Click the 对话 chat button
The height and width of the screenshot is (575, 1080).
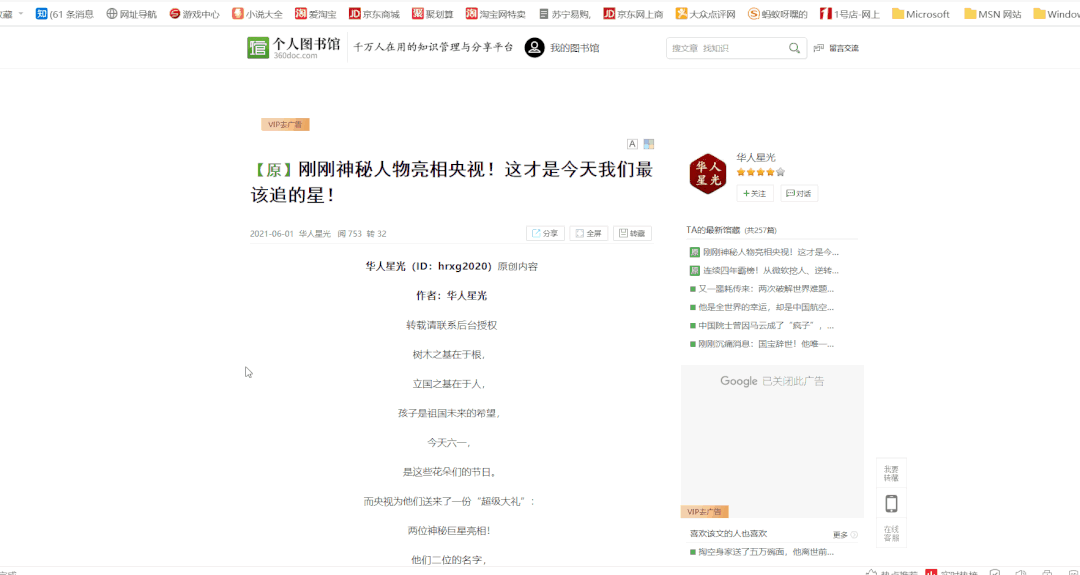coord(799,194)
